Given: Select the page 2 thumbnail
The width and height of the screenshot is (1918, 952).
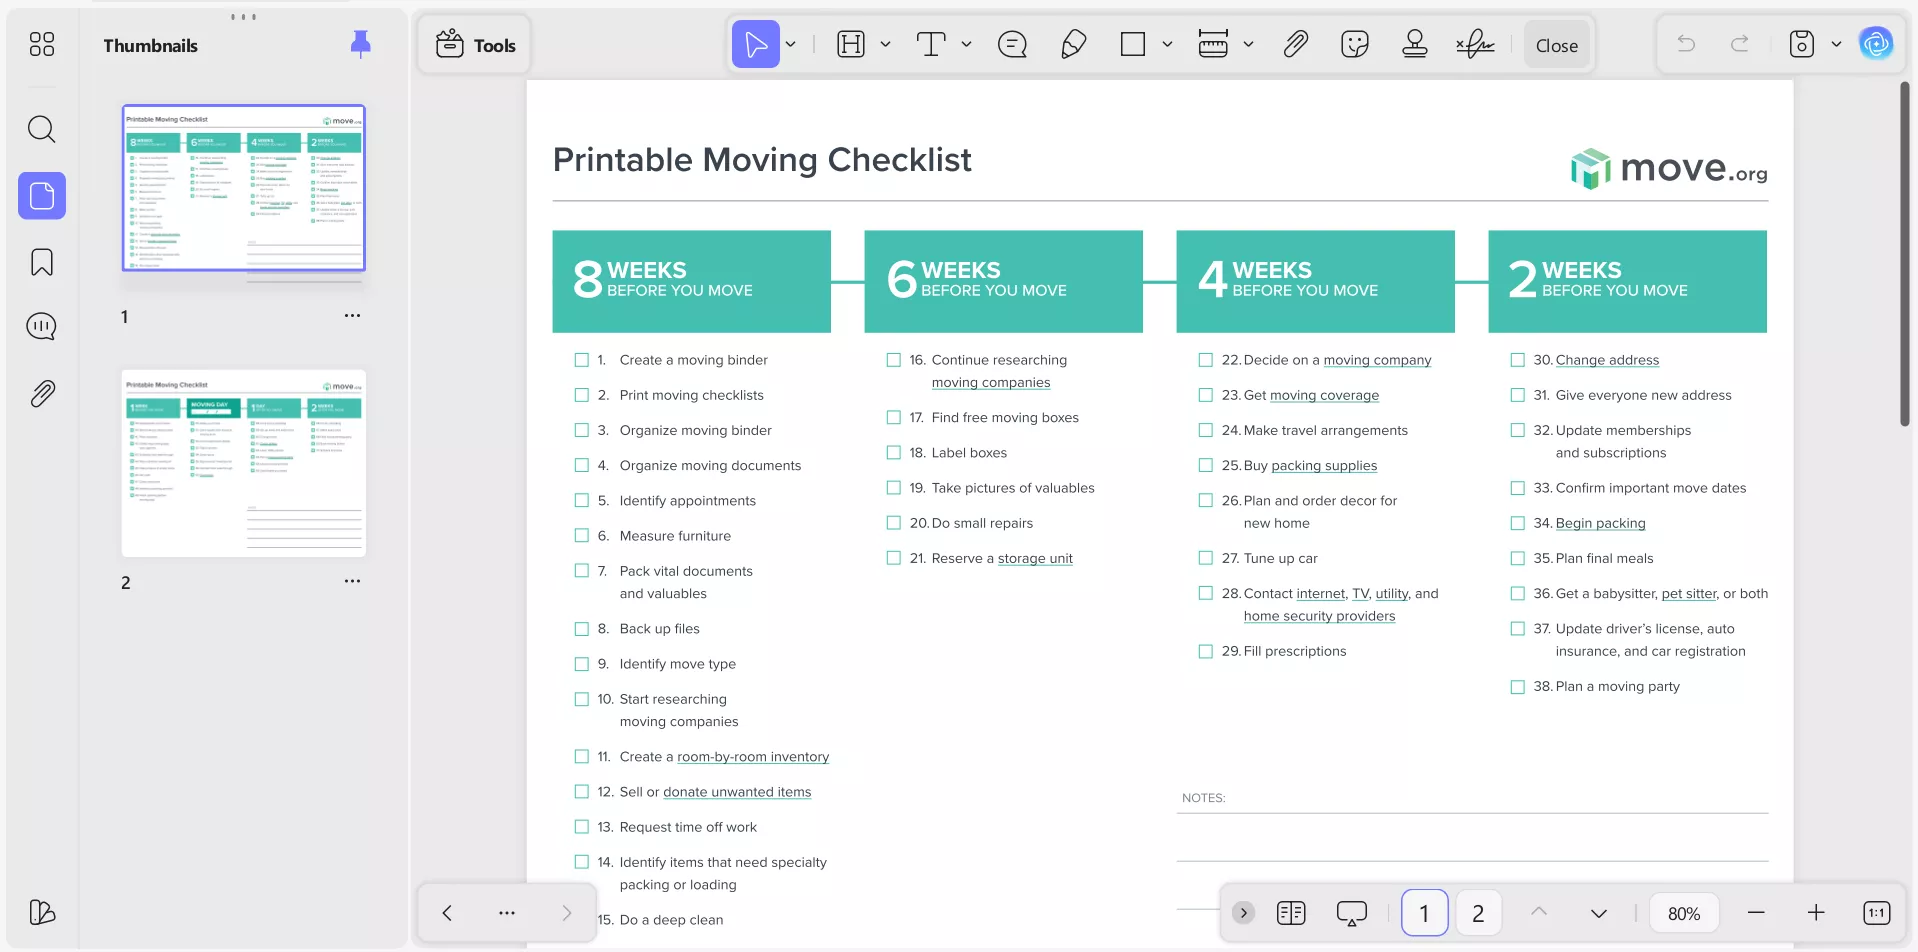Looking at the screenshot, I should (244, 463).
